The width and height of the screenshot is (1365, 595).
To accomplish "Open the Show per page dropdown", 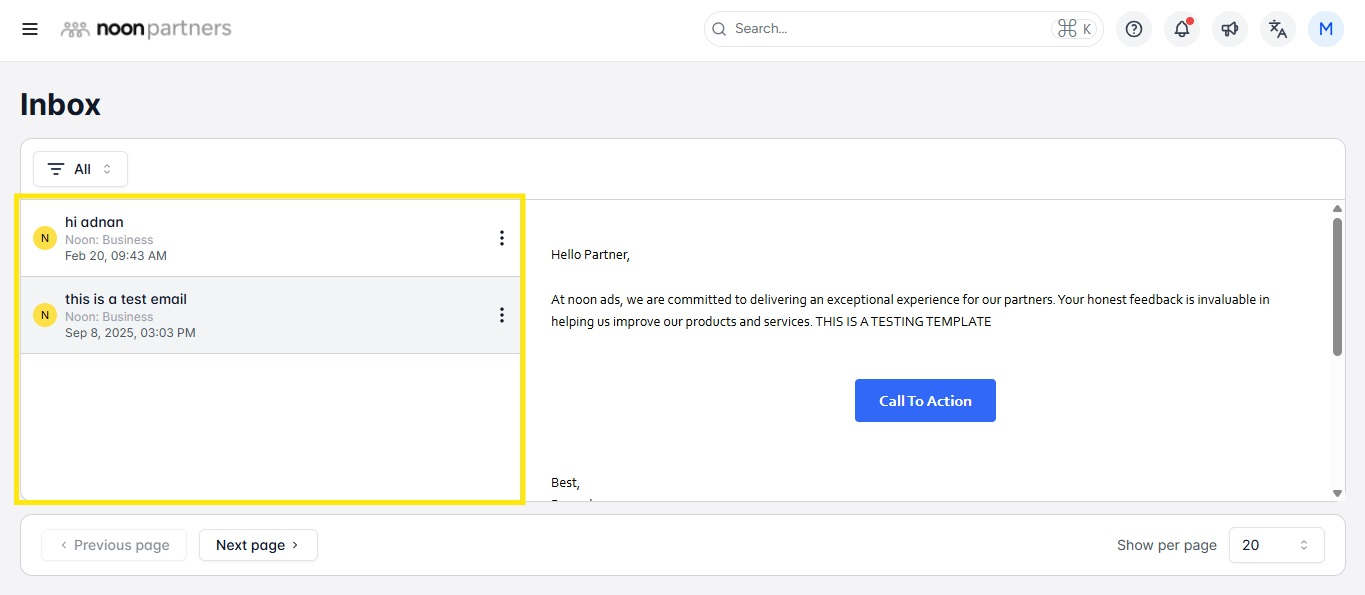I will click(1276, 545).
